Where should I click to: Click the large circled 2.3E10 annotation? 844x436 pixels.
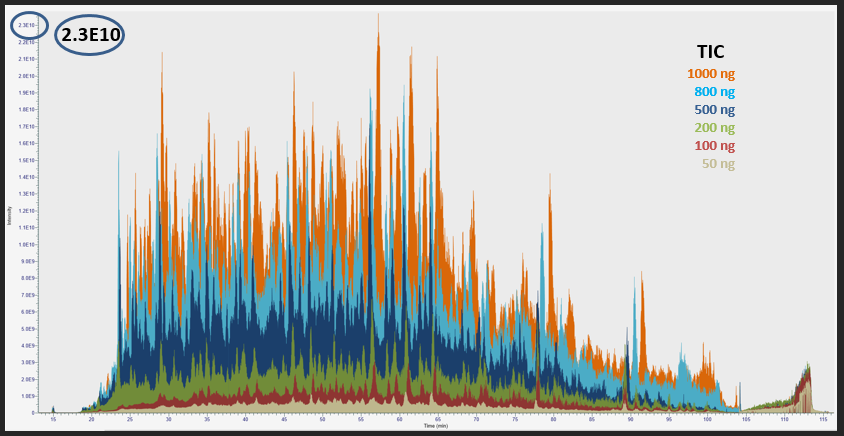tap(90, 35)
